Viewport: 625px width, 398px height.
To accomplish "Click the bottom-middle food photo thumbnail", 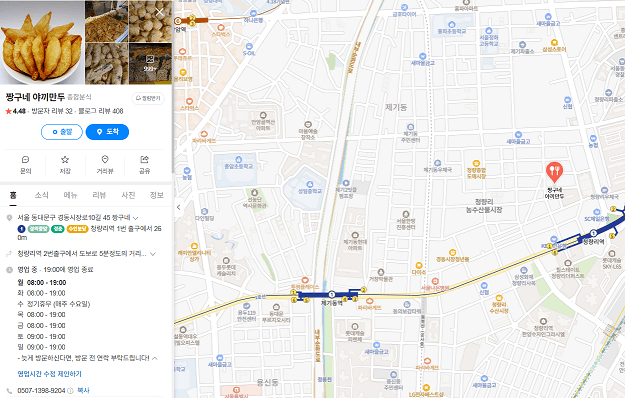I will [106, 64].
